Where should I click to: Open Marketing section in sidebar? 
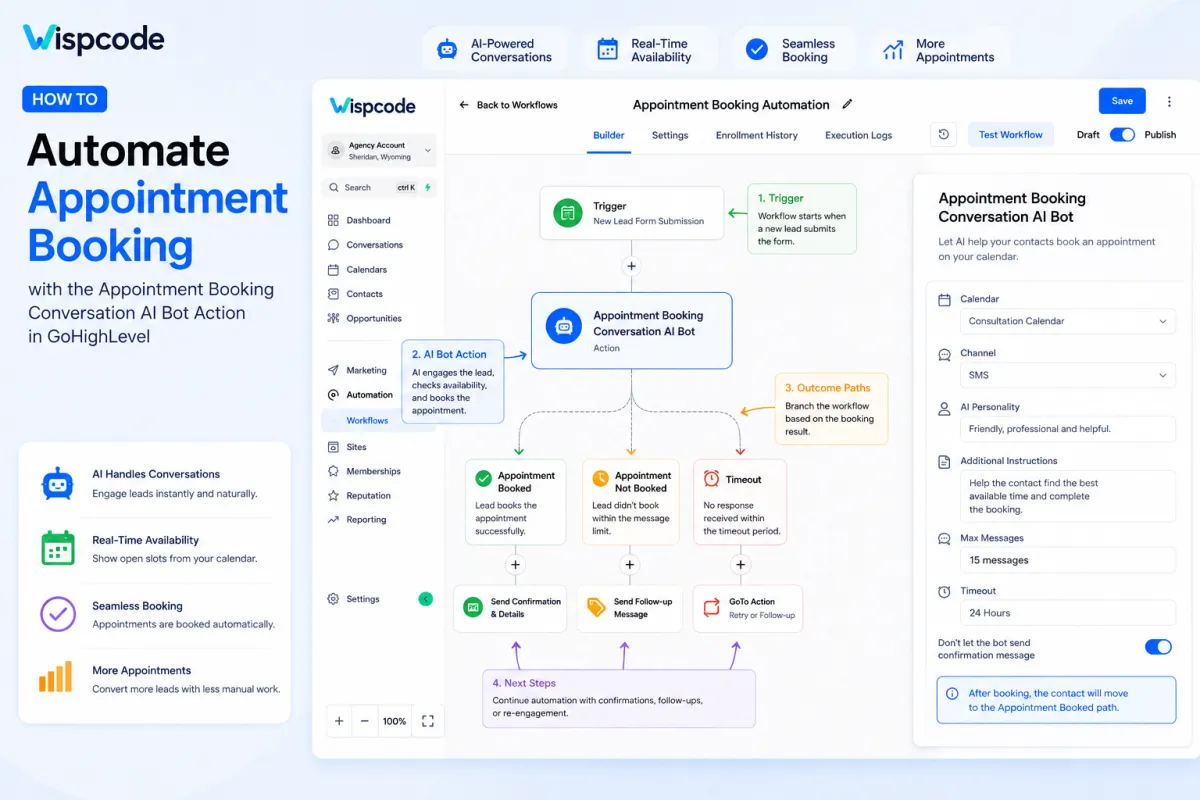(357, 370)
